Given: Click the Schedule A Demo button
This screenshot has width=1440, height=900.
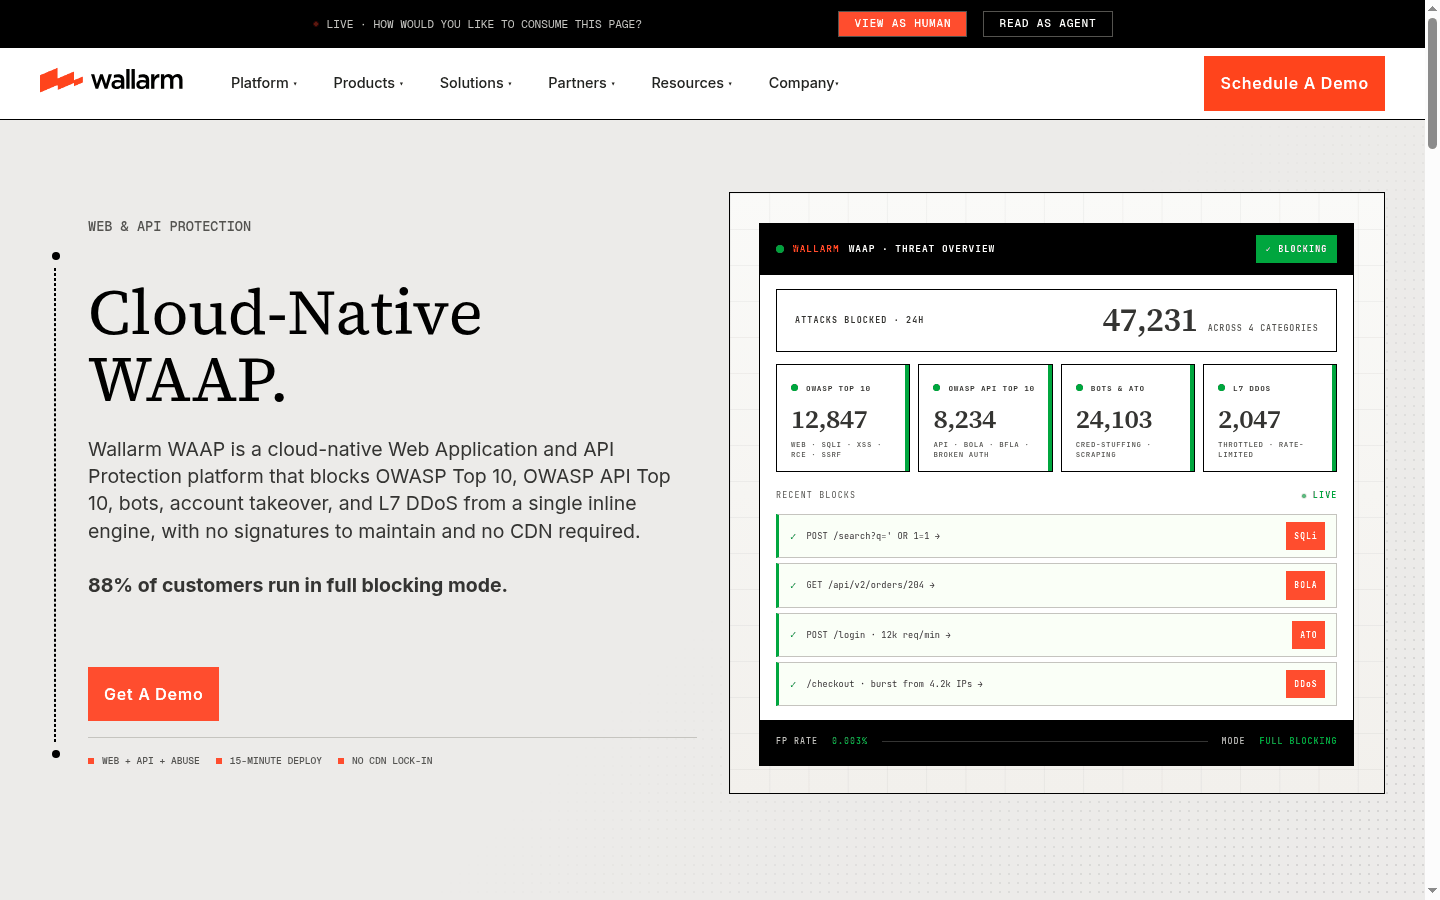Looking at the screenshot, I should click(1294, 83).
